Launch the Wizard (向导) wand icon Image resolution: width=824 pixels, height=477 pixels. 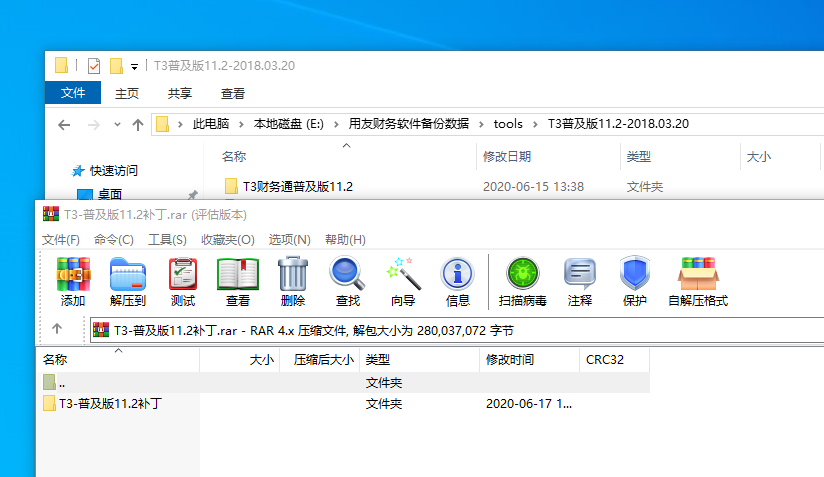403,274
